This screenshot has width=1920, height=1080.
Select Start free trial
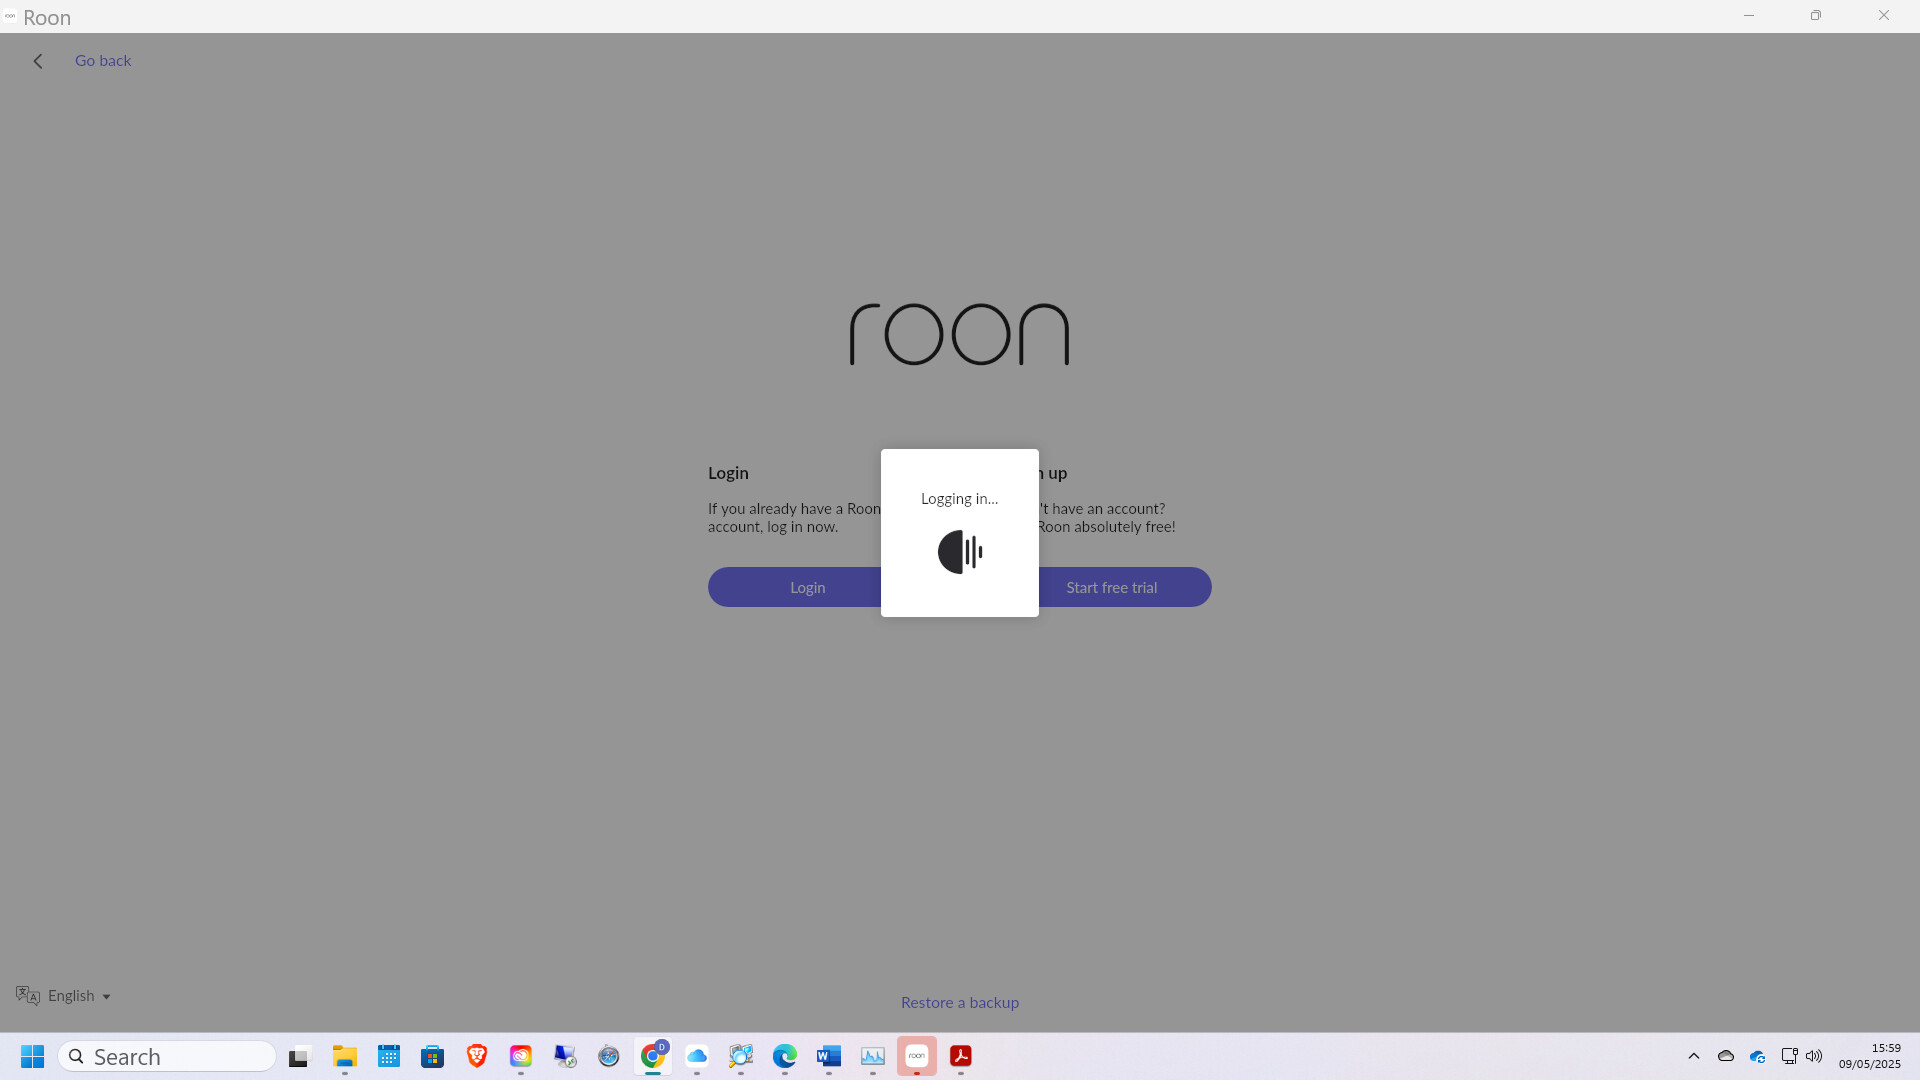pyautogui.click(x=1111, y=587)
